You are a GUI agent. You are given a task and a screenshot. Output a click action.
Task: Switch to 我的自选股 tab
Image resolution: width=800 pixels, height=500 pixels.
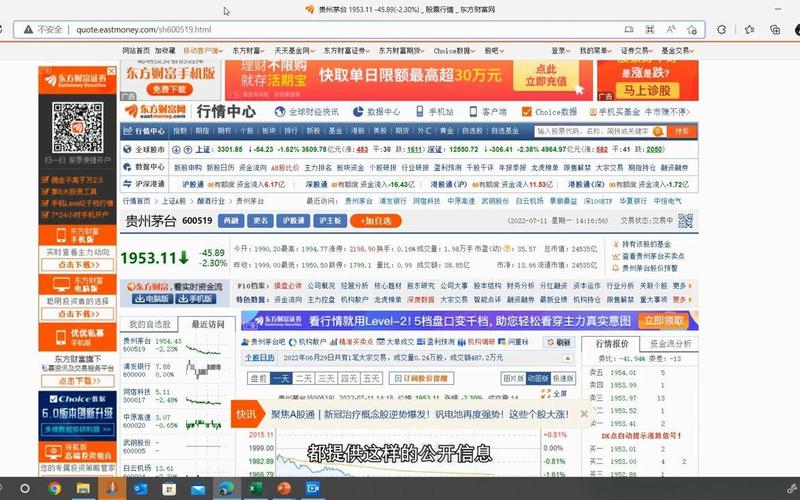(x=149, y=324)
